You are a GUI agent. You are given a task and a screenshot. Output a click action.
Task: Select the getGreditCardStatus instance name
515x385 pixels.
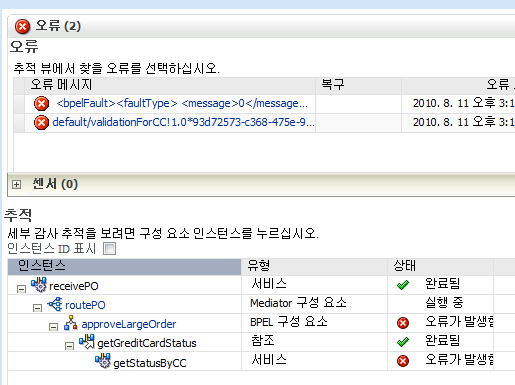tap(147, 343)
